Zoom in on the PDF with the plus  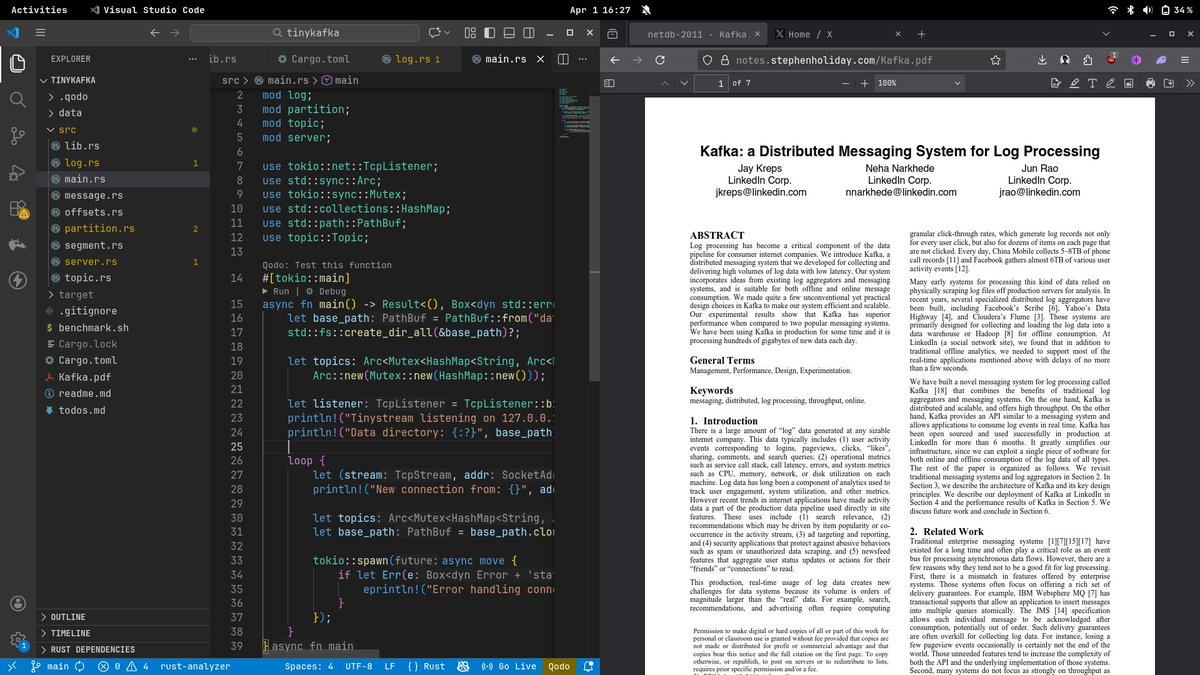pos(863,83)
